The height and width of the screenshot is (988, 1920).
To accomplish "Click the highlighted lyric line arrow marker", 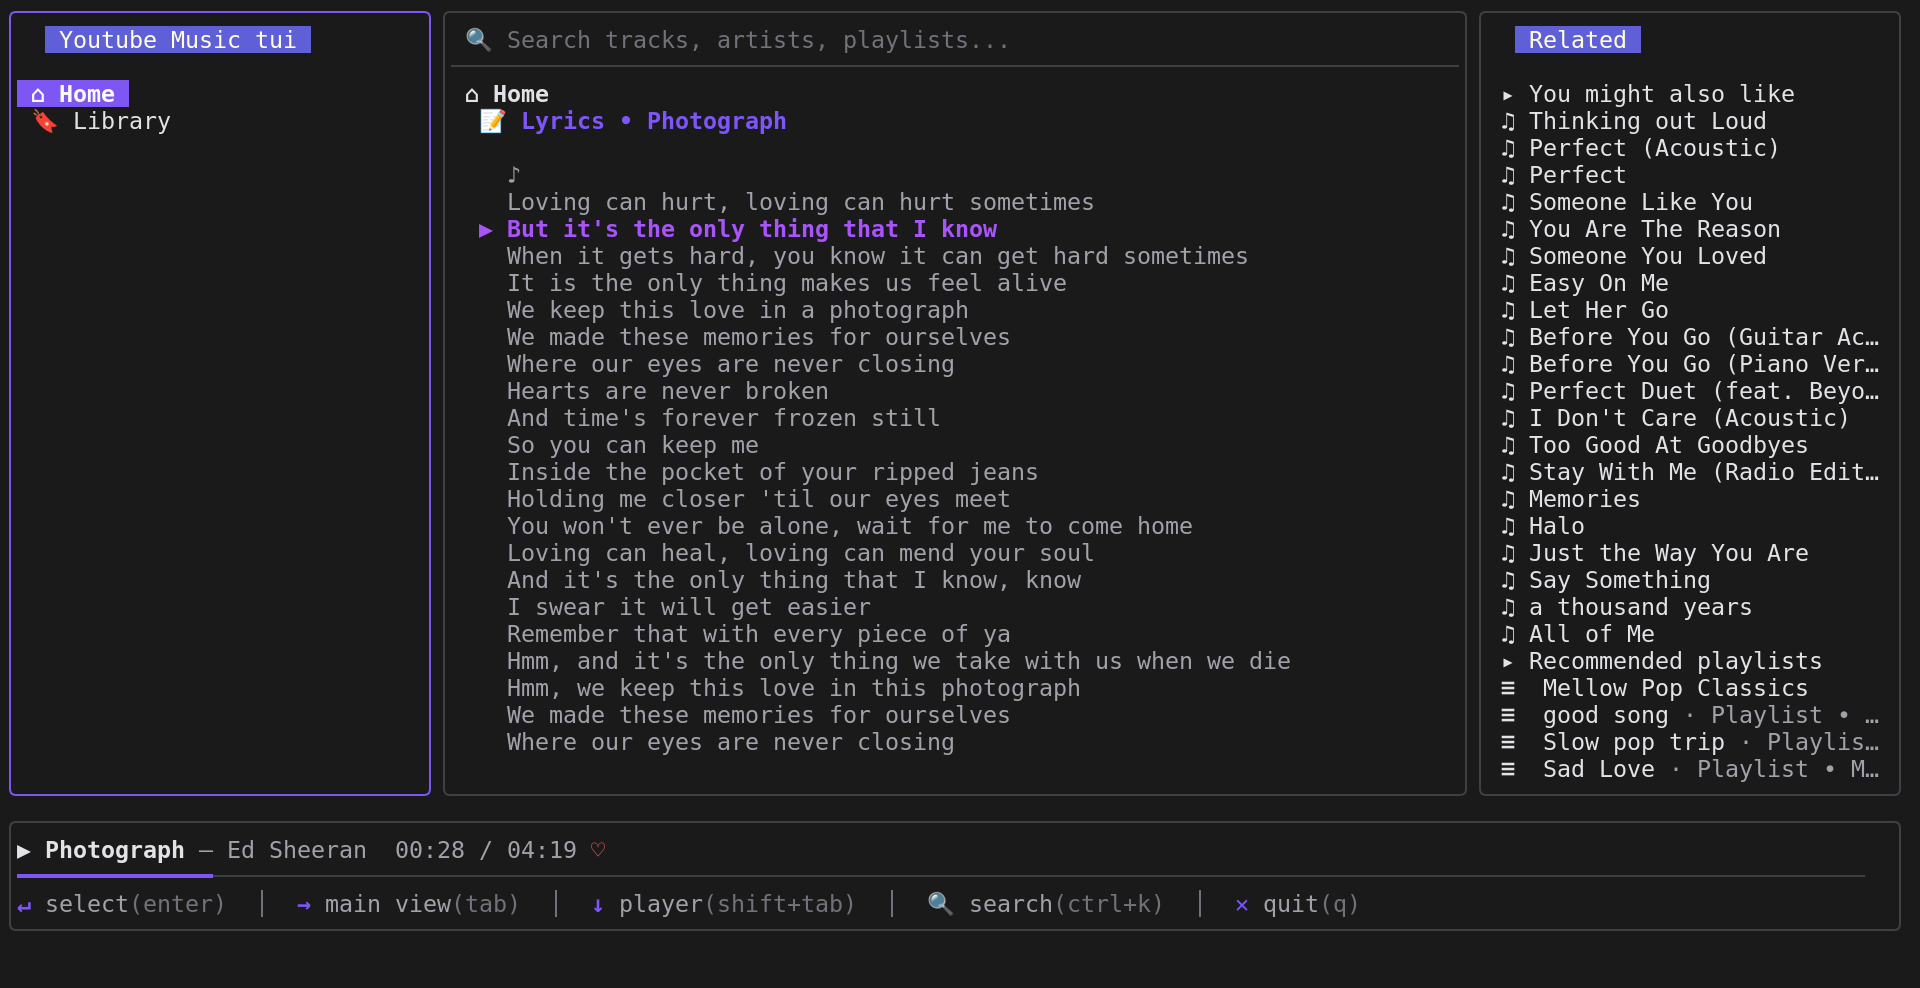I will coord(485,230).
